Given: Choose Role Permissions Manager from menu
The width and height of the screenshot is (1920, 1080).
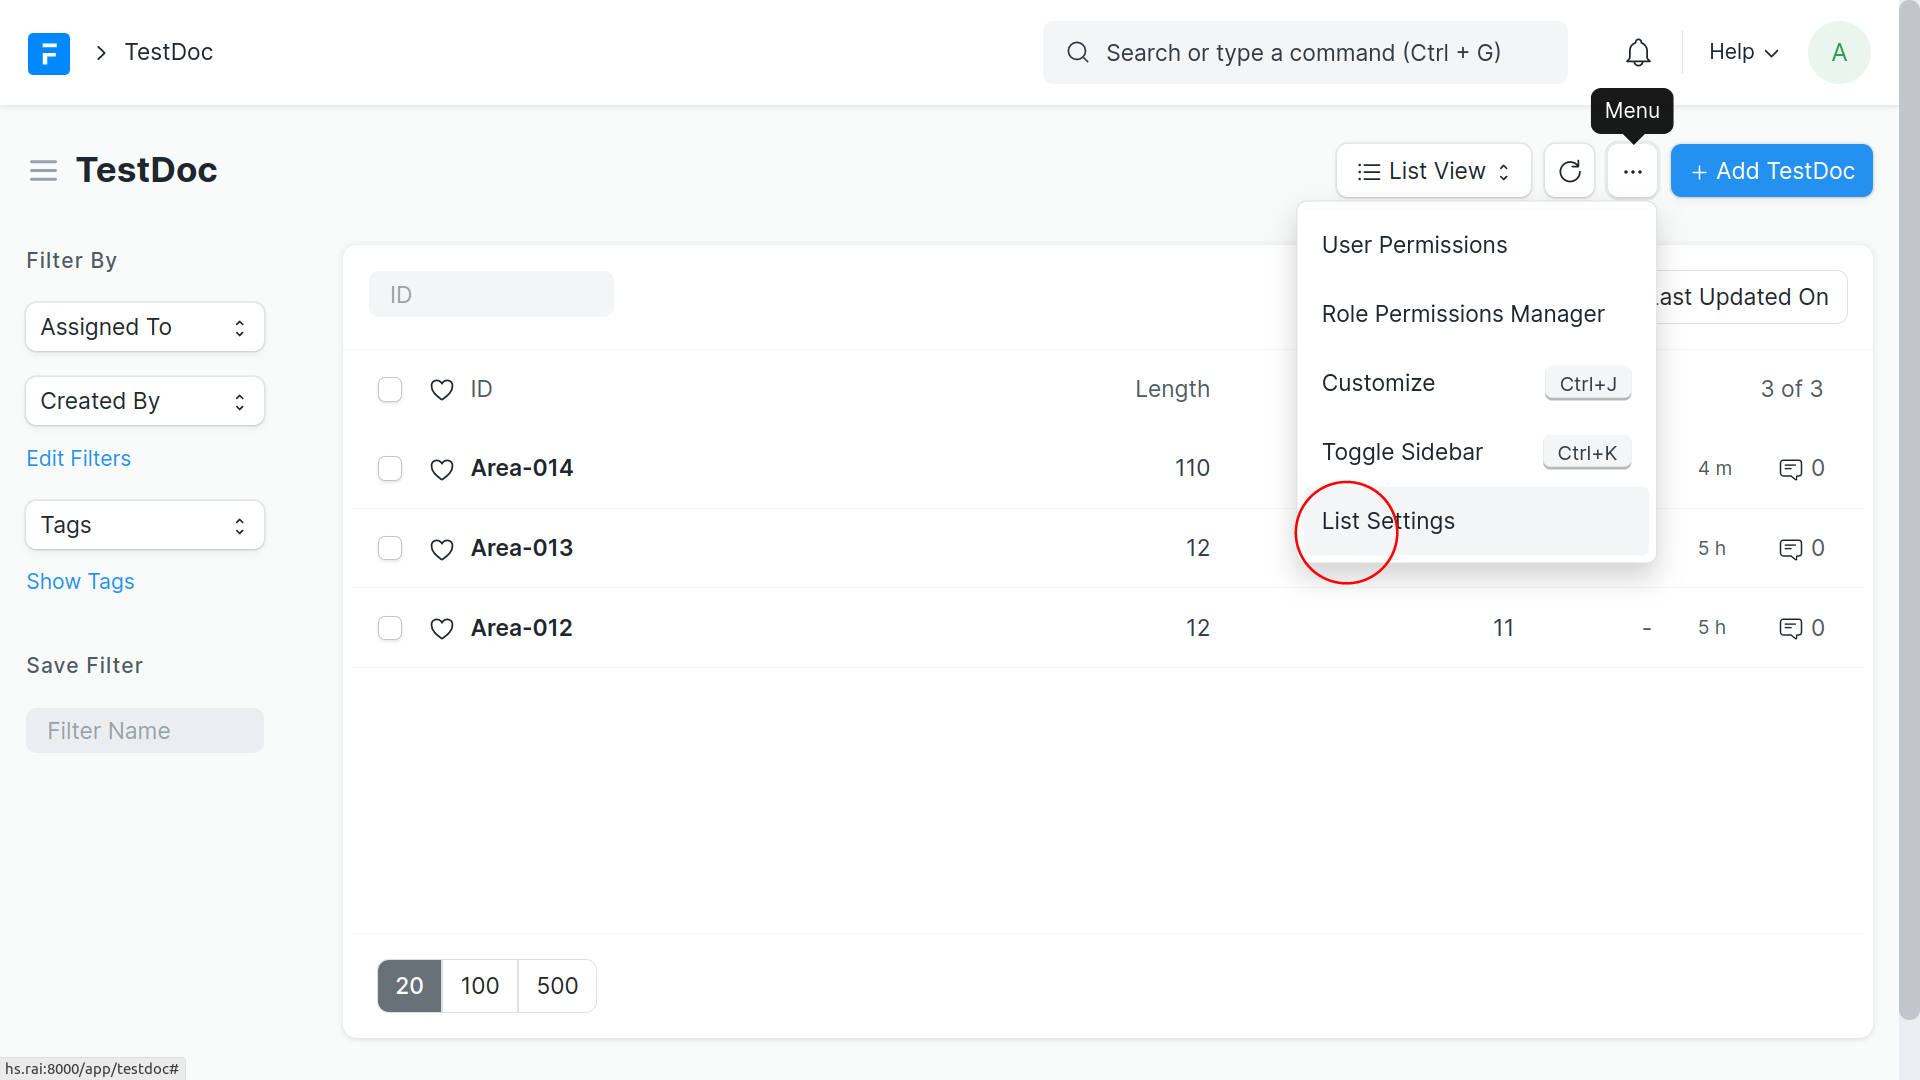Looking at the screenshot, I should pos(1462,314).
